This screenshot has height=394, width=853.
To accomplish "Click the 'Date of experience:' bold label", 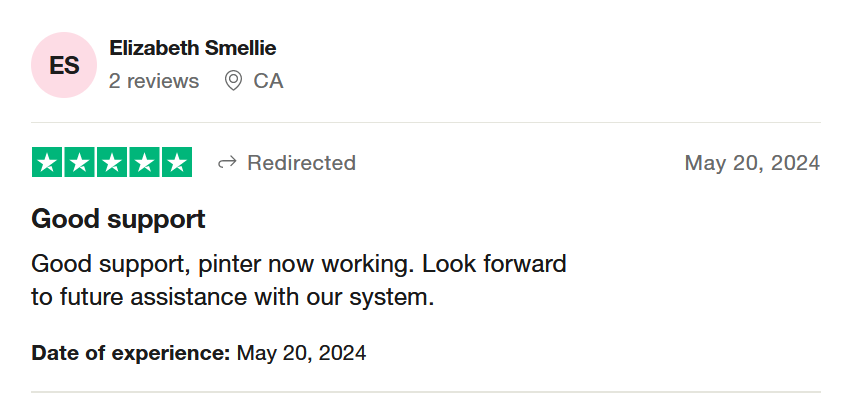I will click(131, 353).
